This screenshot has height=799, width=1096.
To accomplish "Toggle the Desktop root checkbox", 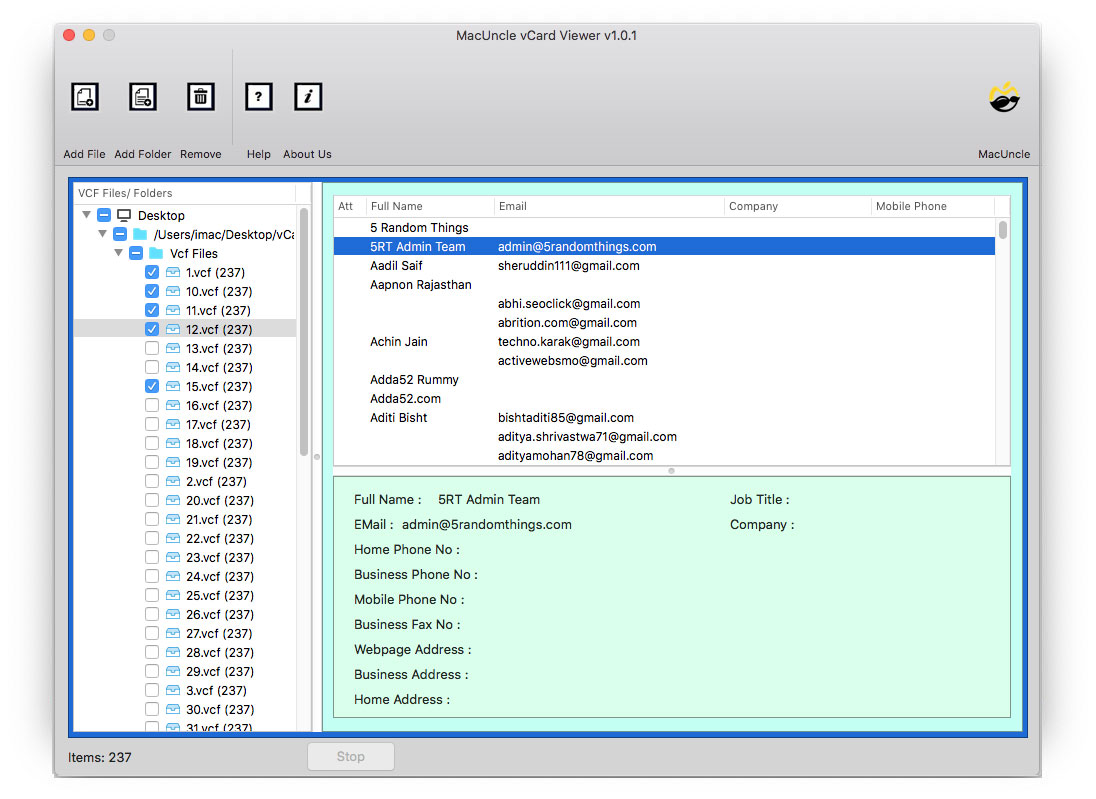I will point(104,215).
